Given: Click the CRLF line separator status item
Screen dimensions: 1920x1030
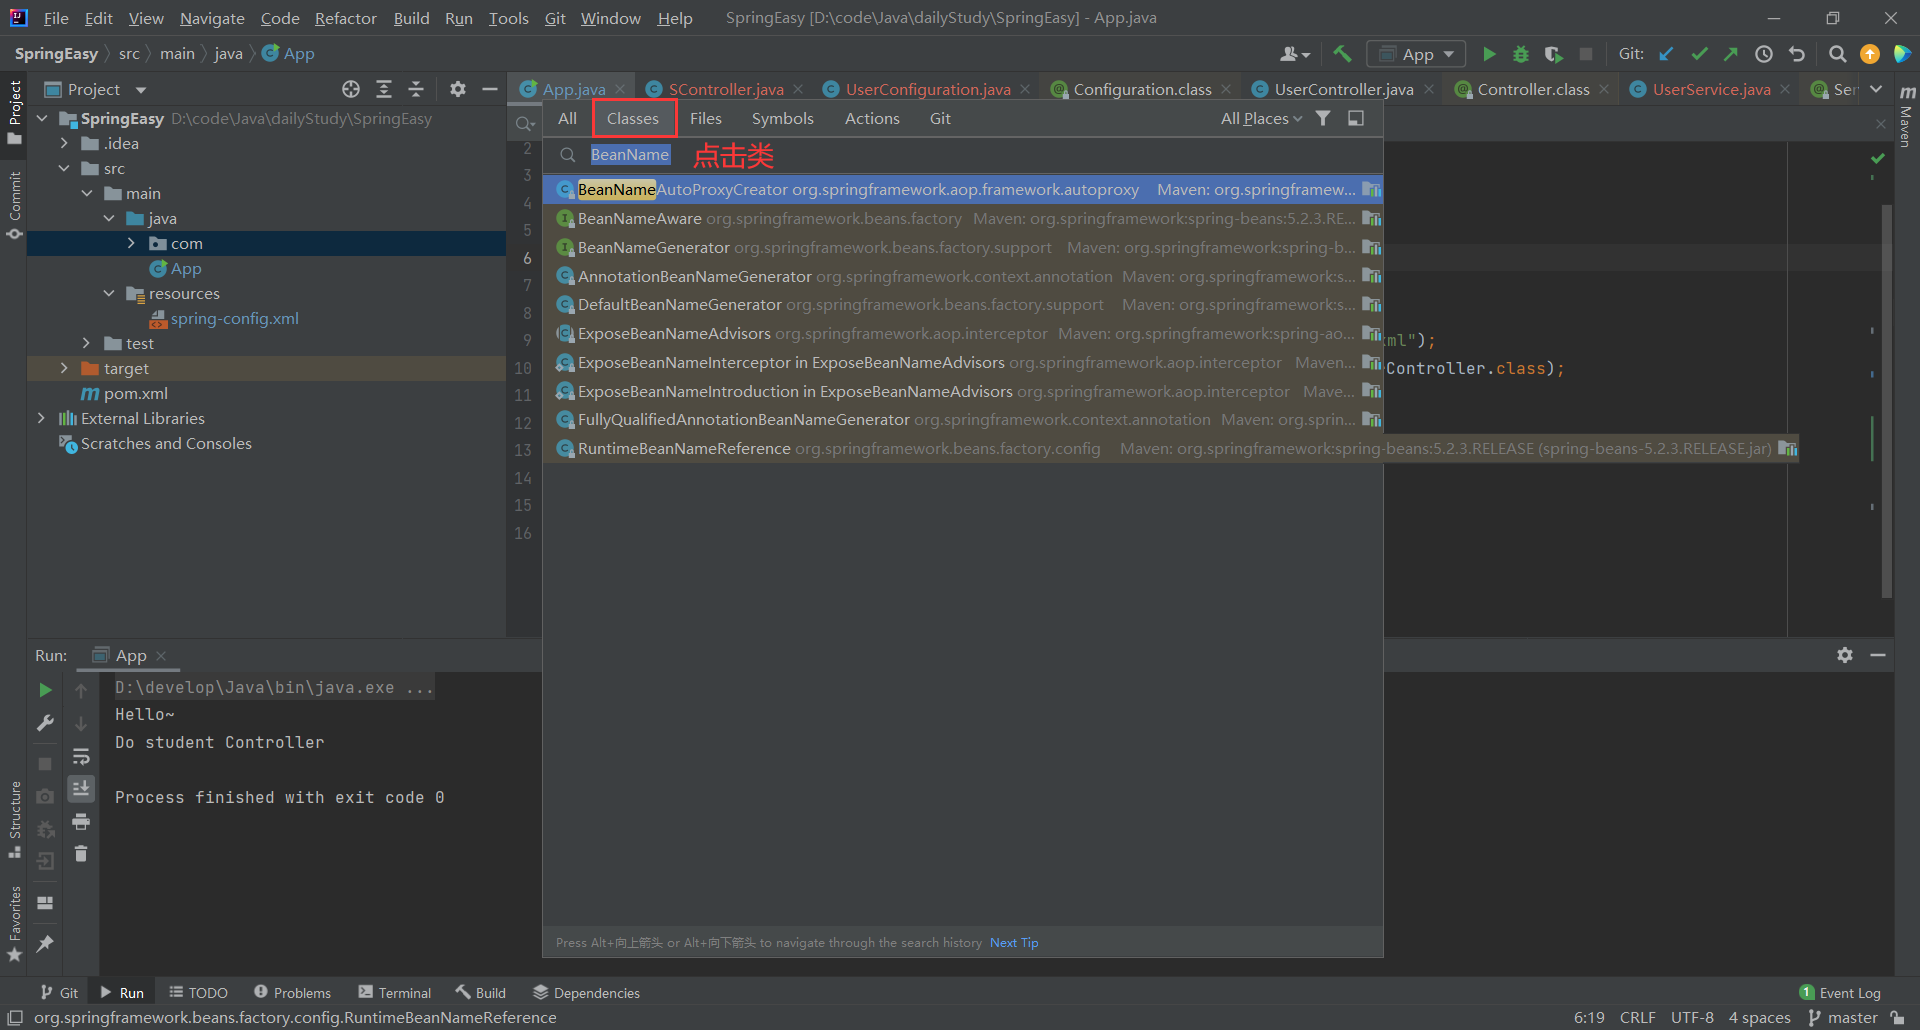Looking at the screenshot, I should pos(1637,1017).
